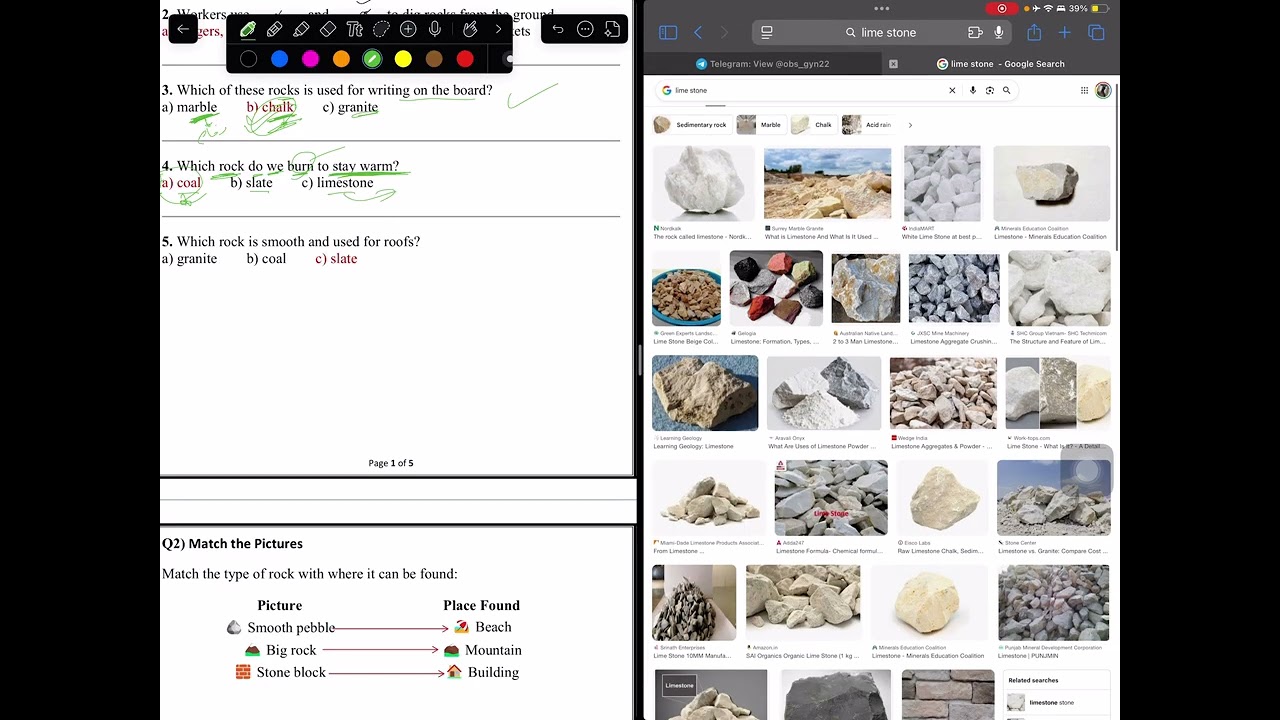This screenshot has height=720, width=1280.
Task: Filter images by Sedimentary rock chip
Action: click(690, 125)
